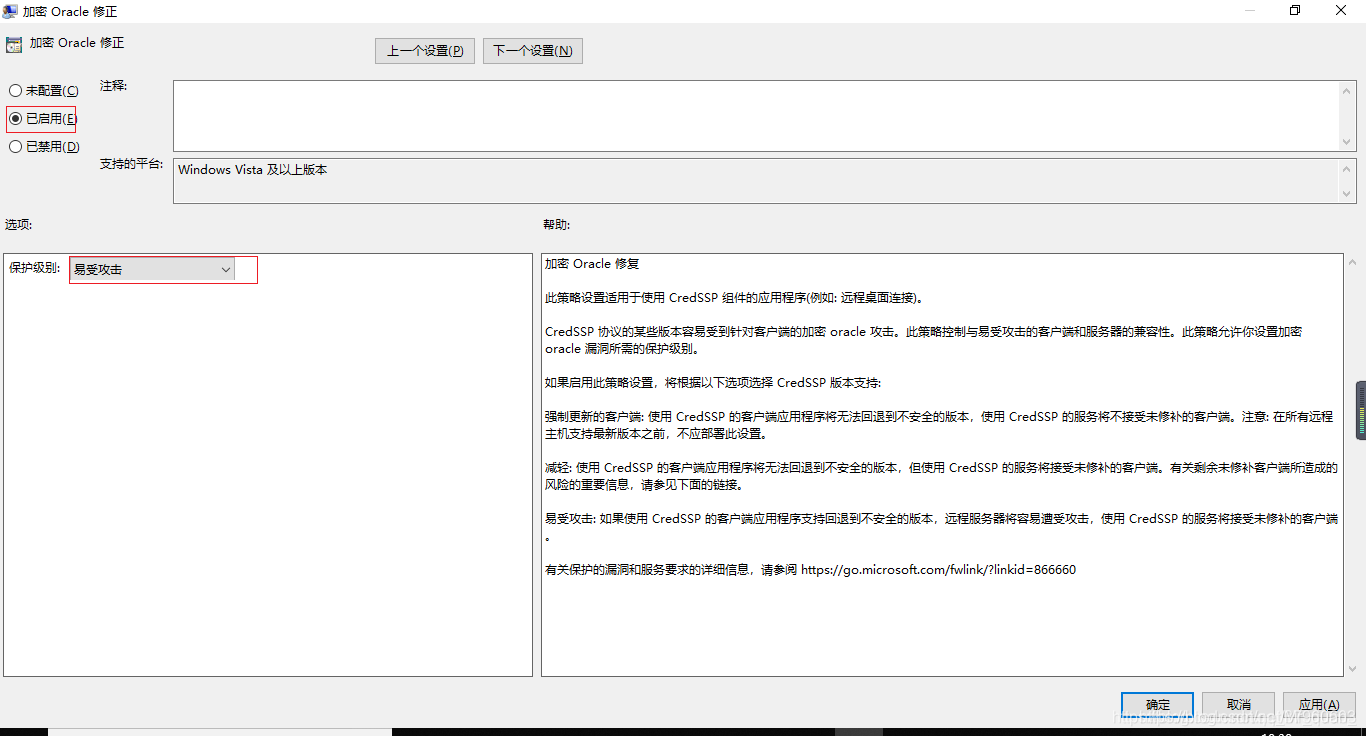Click the 注释 box scroll-up arrow
Image resolution: width=1366 pixels, height=736 pixels.
[1347, 91]
